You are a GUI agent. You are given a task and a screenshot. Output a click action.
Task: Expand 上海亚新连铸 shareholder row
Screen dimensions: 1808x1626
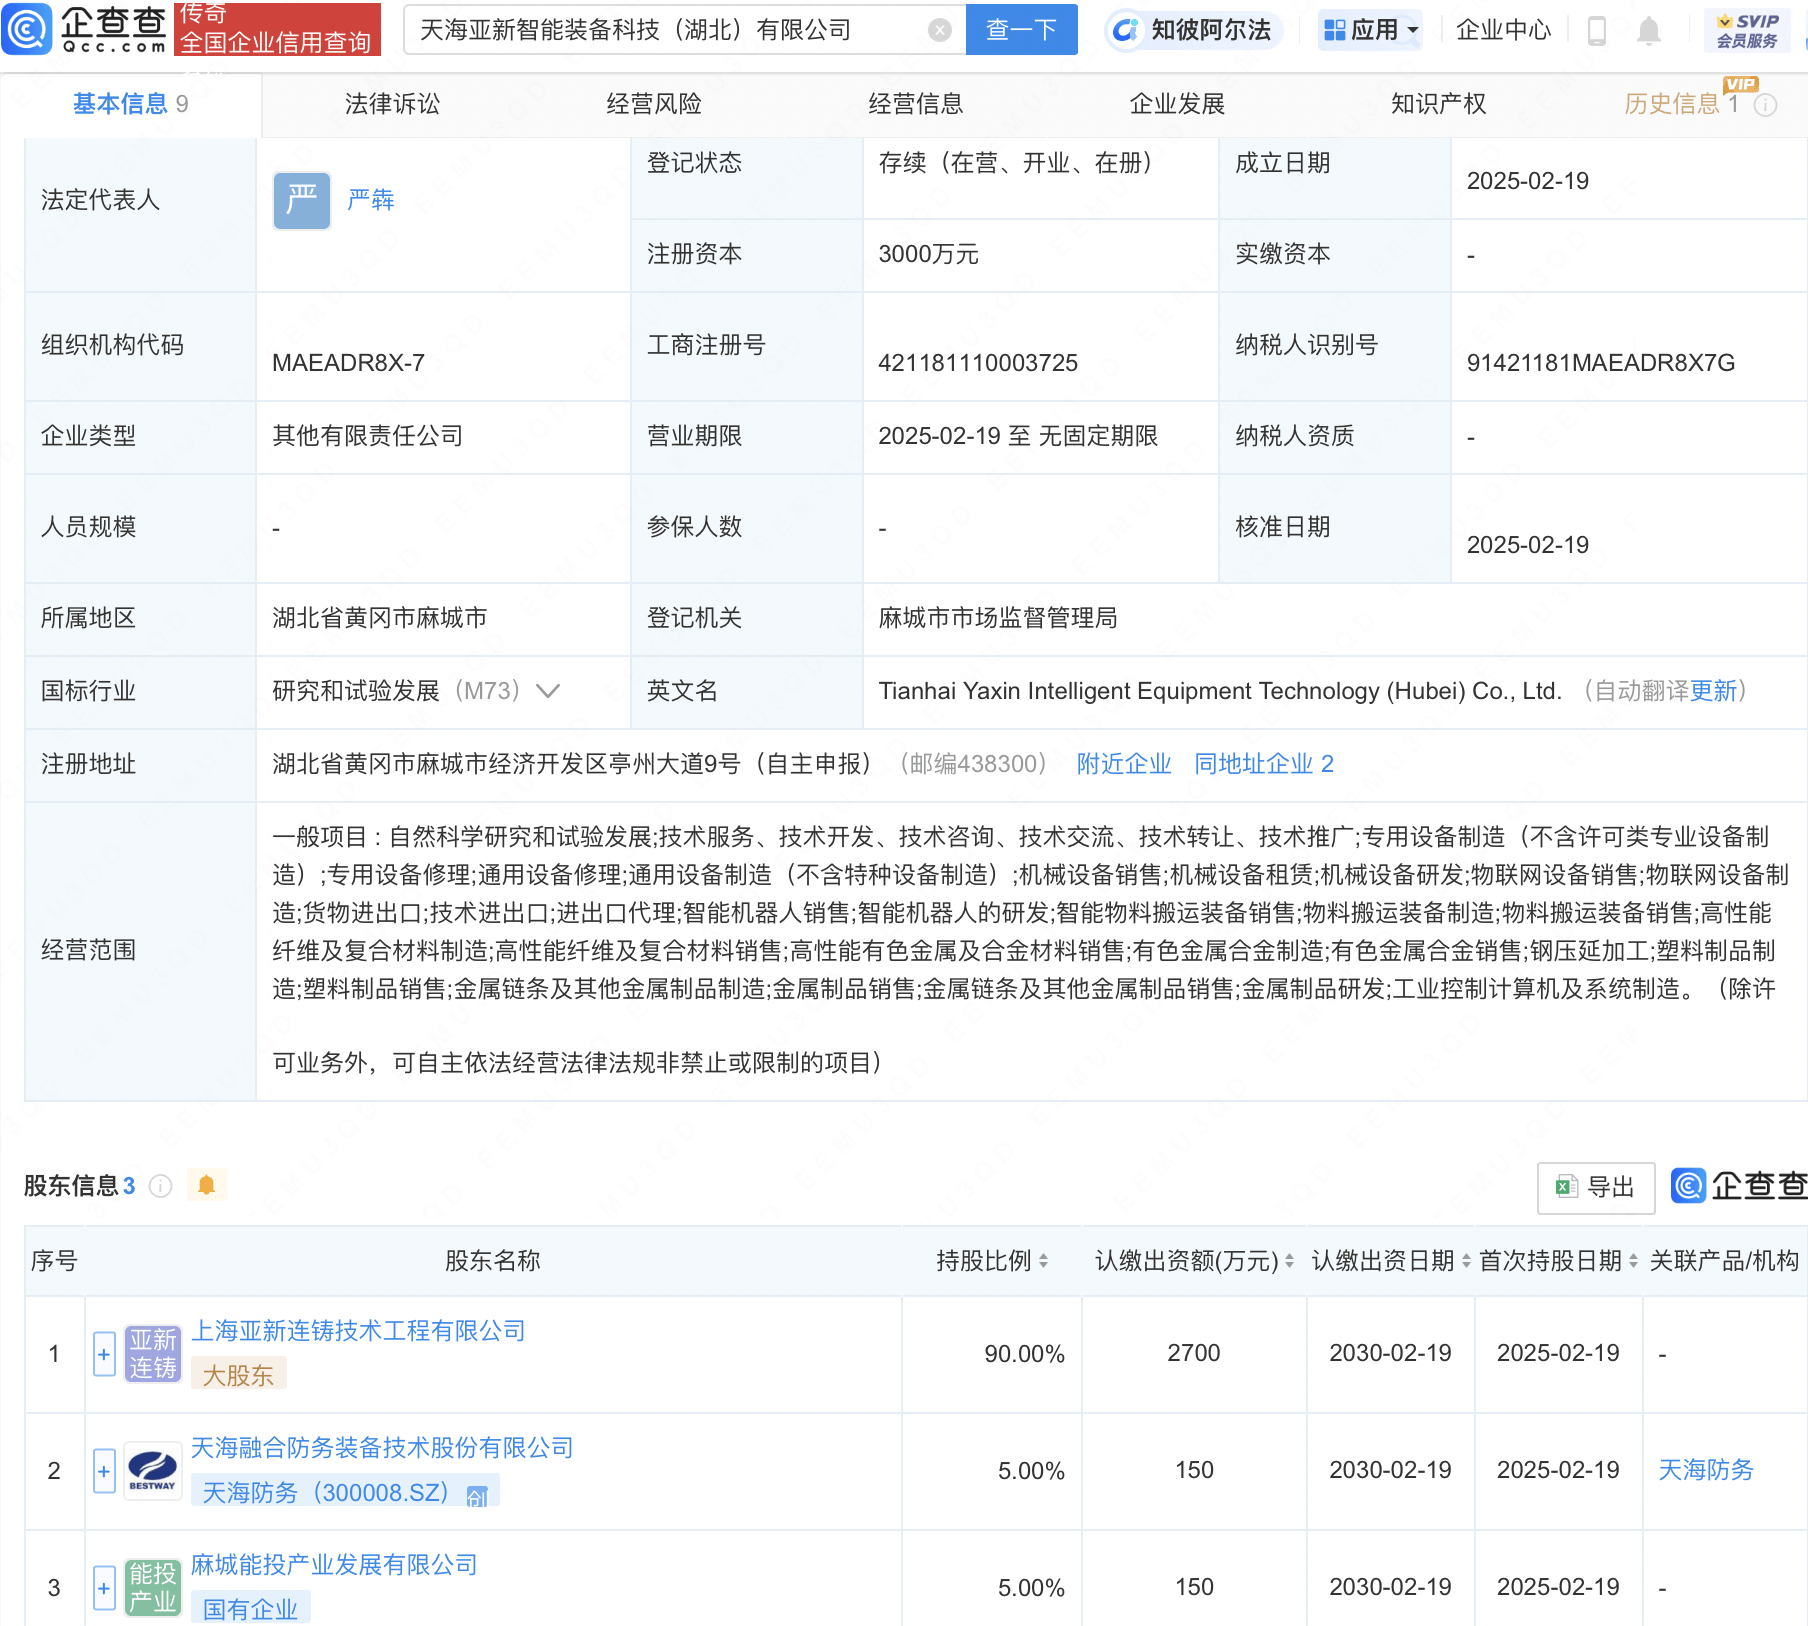(104, 1354)
